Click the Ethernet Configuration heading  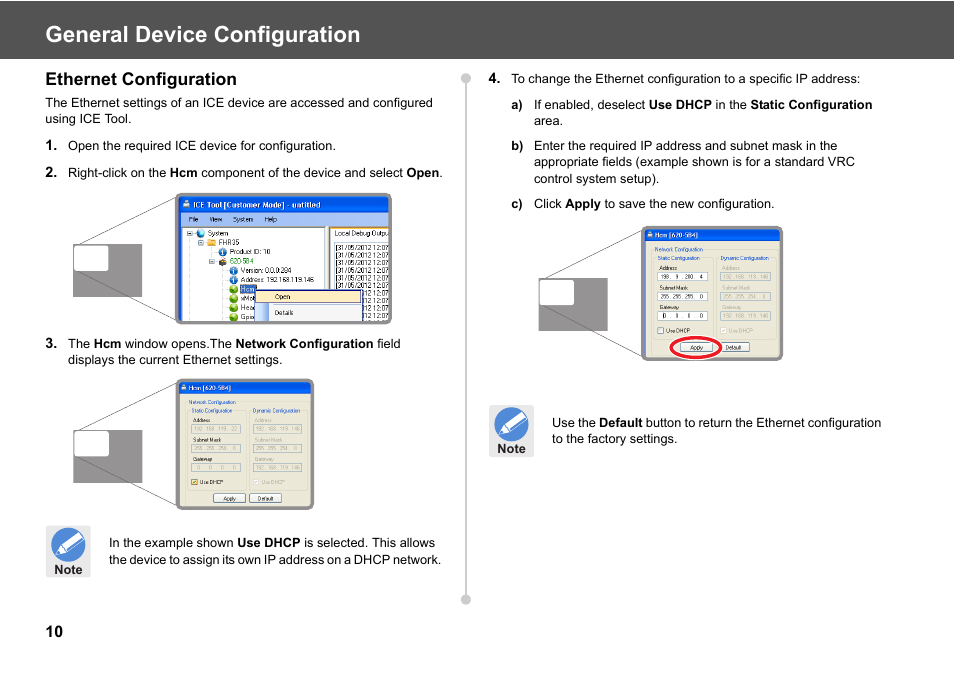click(x=141, y=79)
